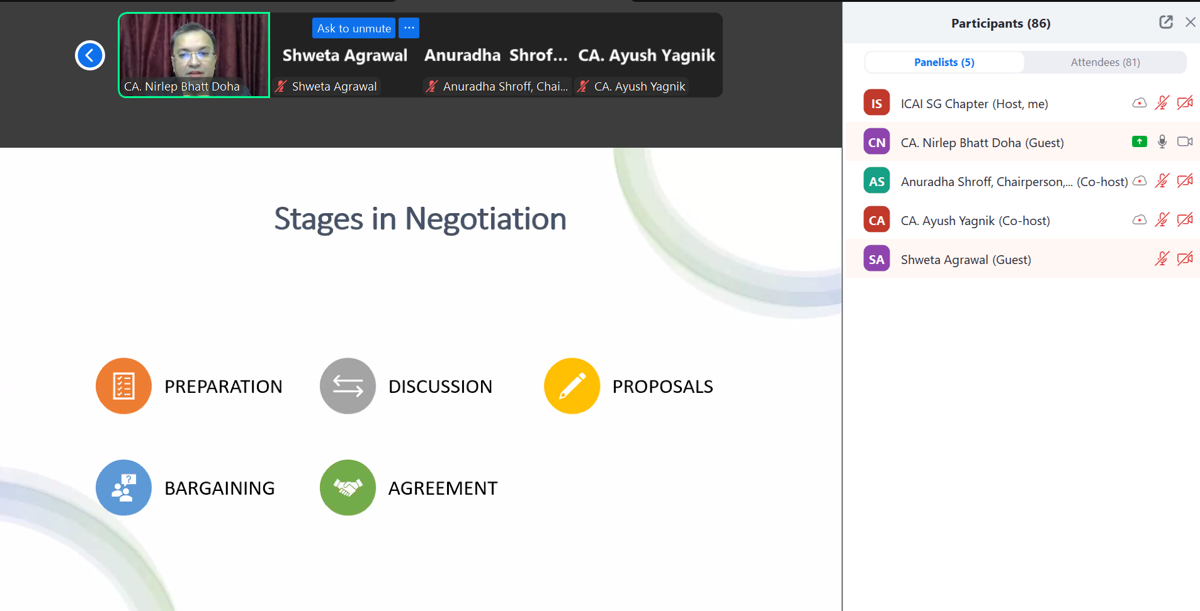Click the Ask to unmute button

point(354,28)
